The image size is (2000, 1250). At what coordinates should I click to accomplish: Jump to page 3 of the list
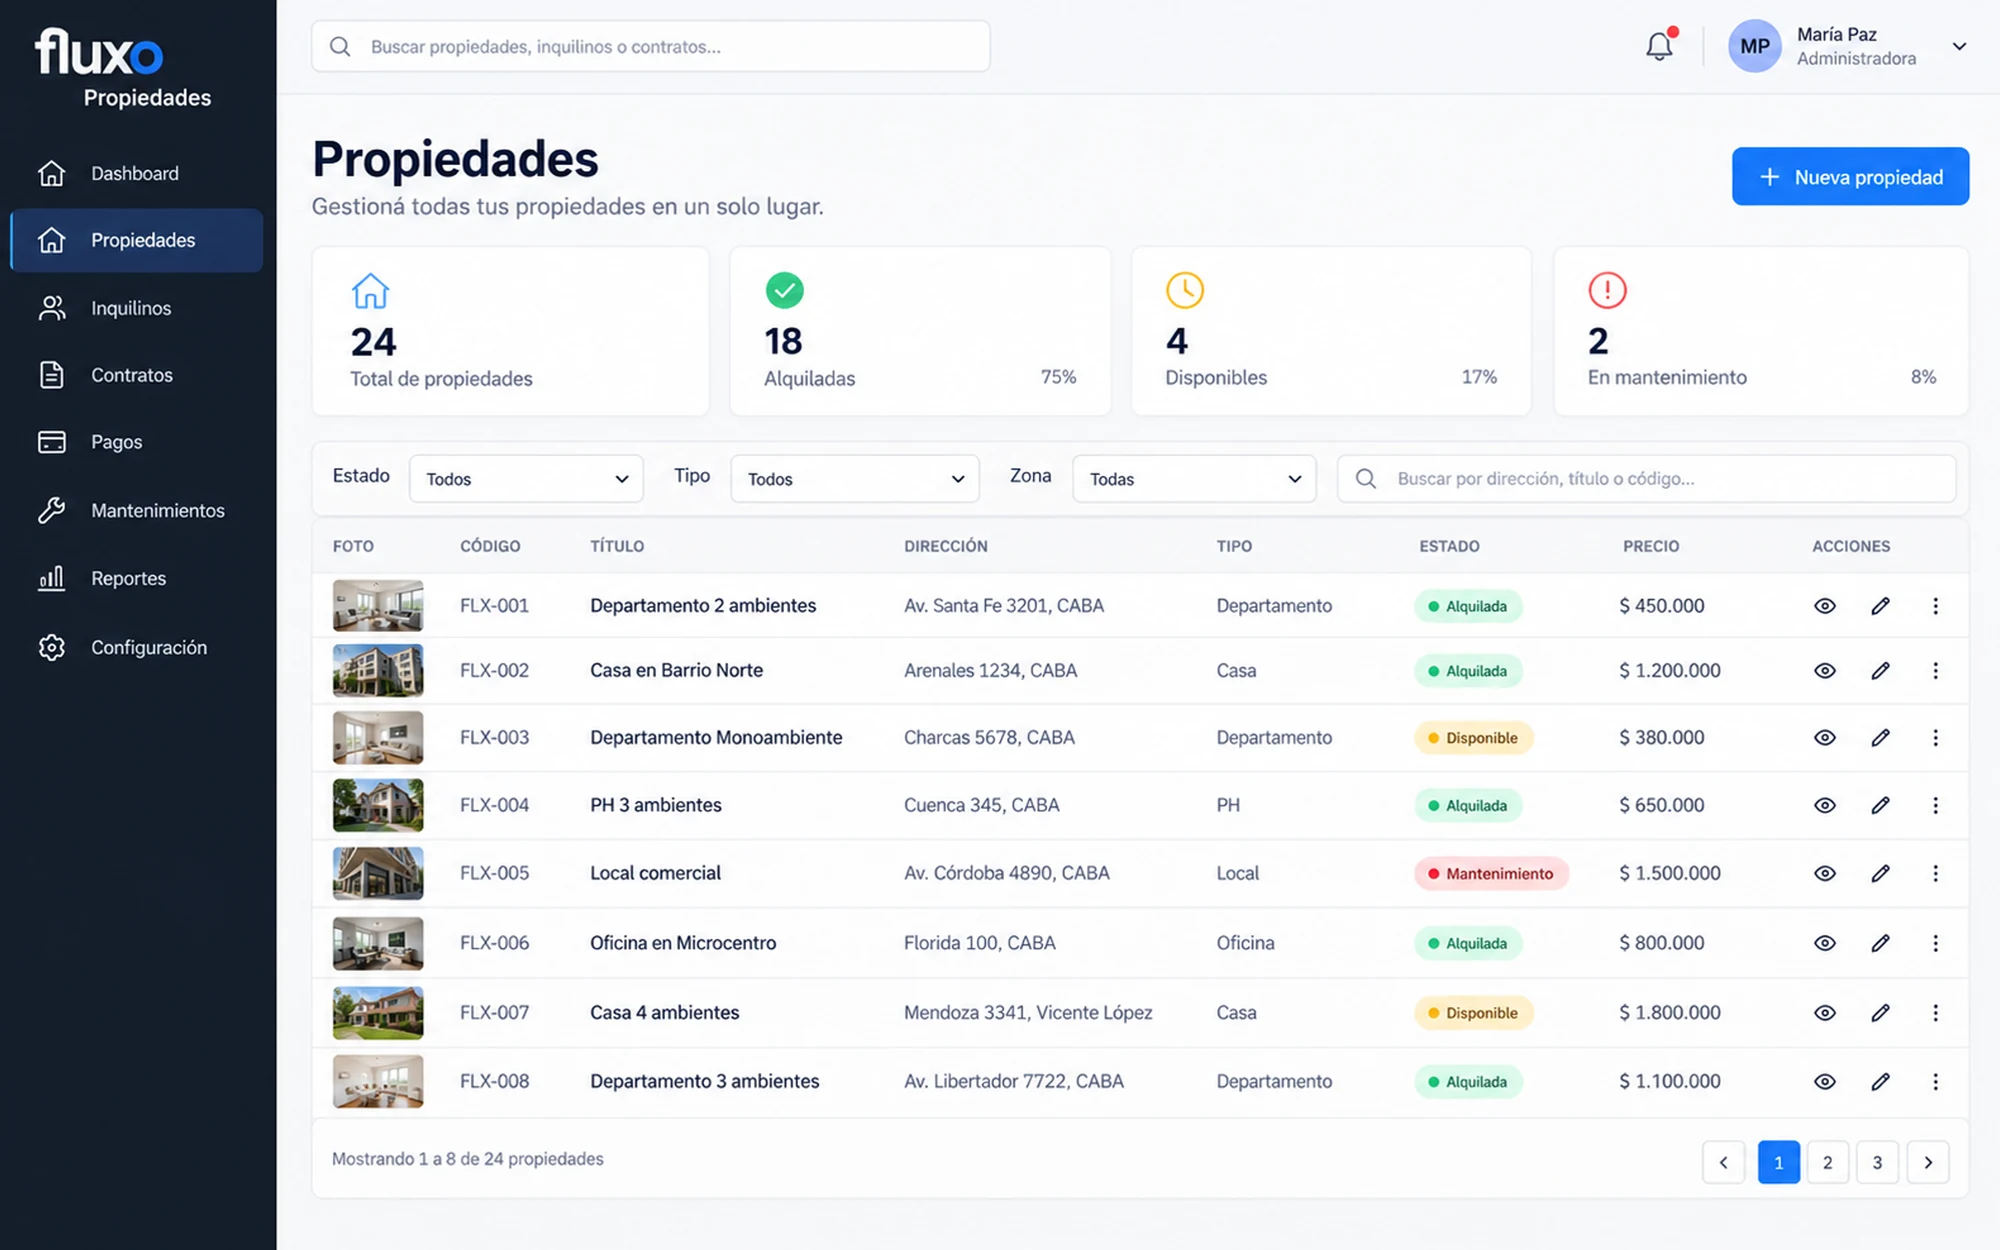pyautogui.click(x=1877, y=1162)
